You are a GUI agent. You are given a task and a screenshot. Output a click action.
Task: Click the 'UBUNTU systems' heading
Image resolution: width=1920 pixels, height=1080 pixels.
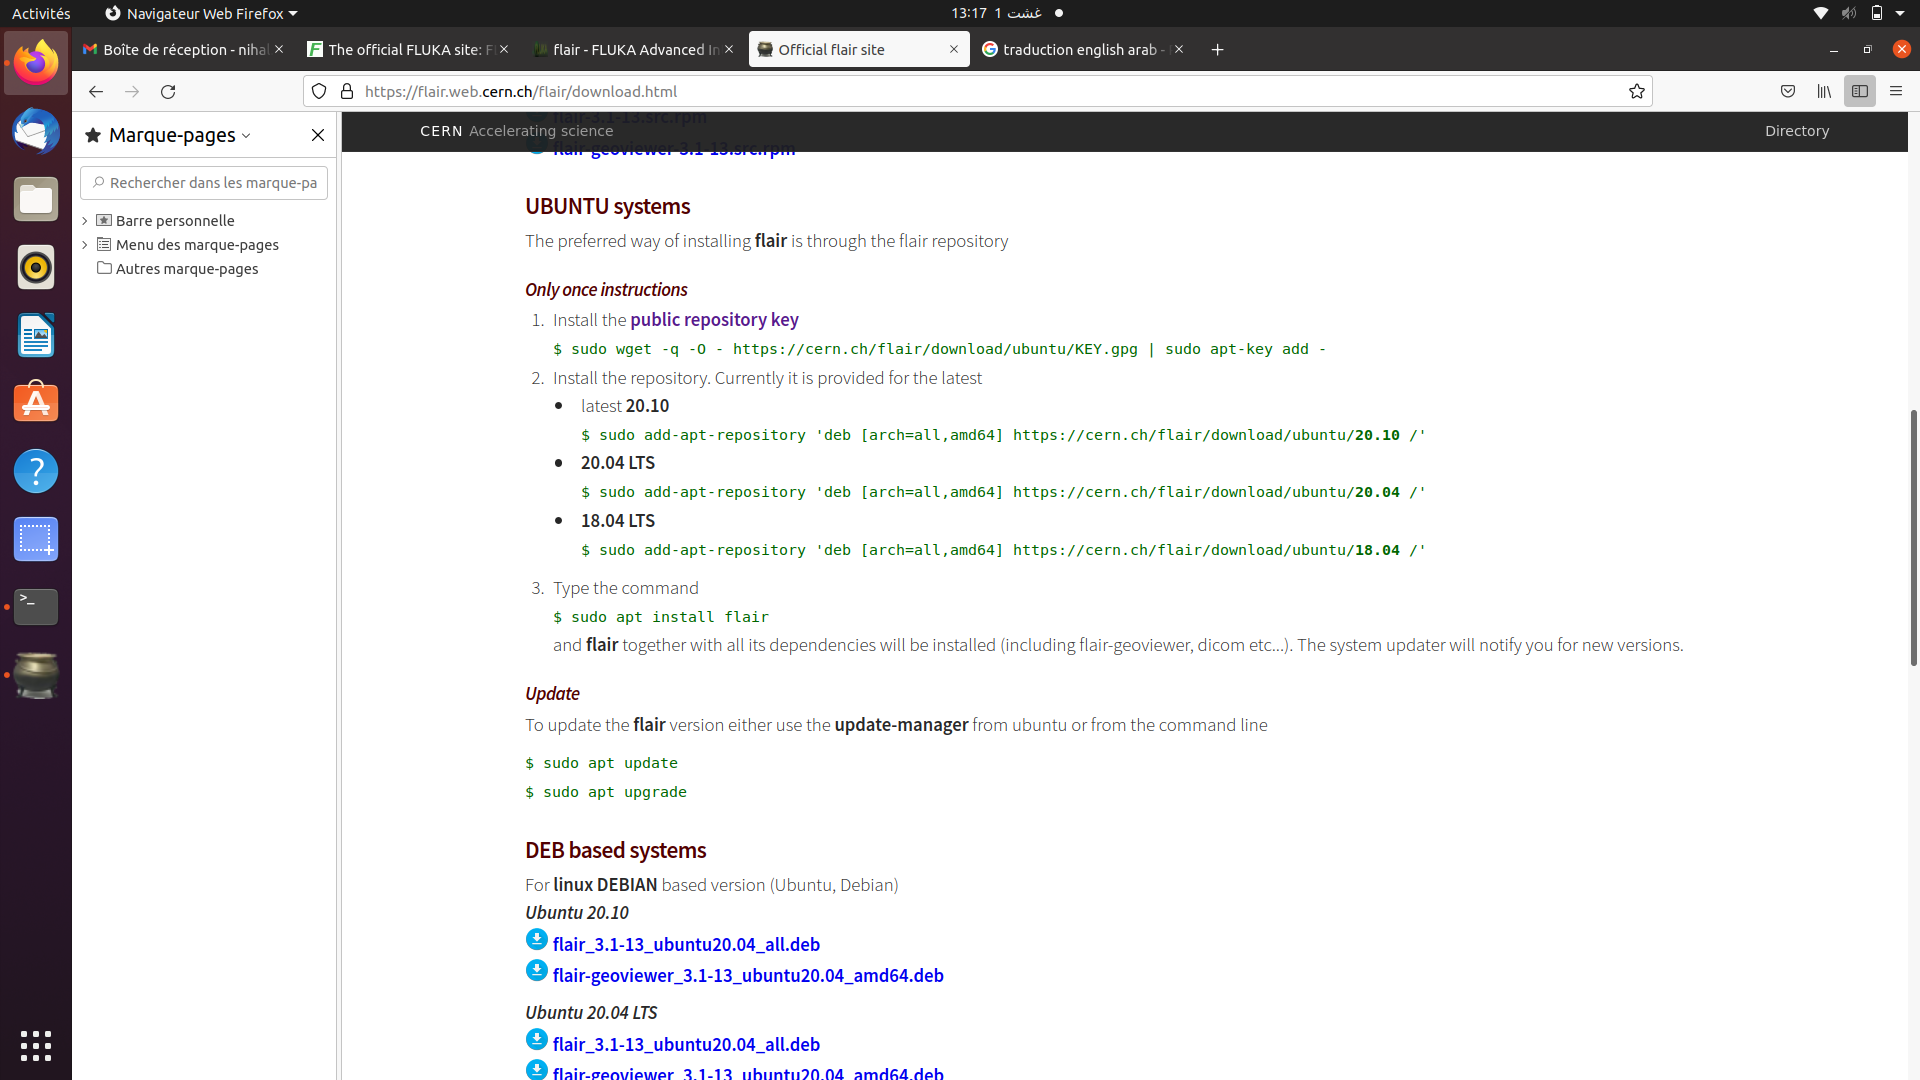pos(608,206)
